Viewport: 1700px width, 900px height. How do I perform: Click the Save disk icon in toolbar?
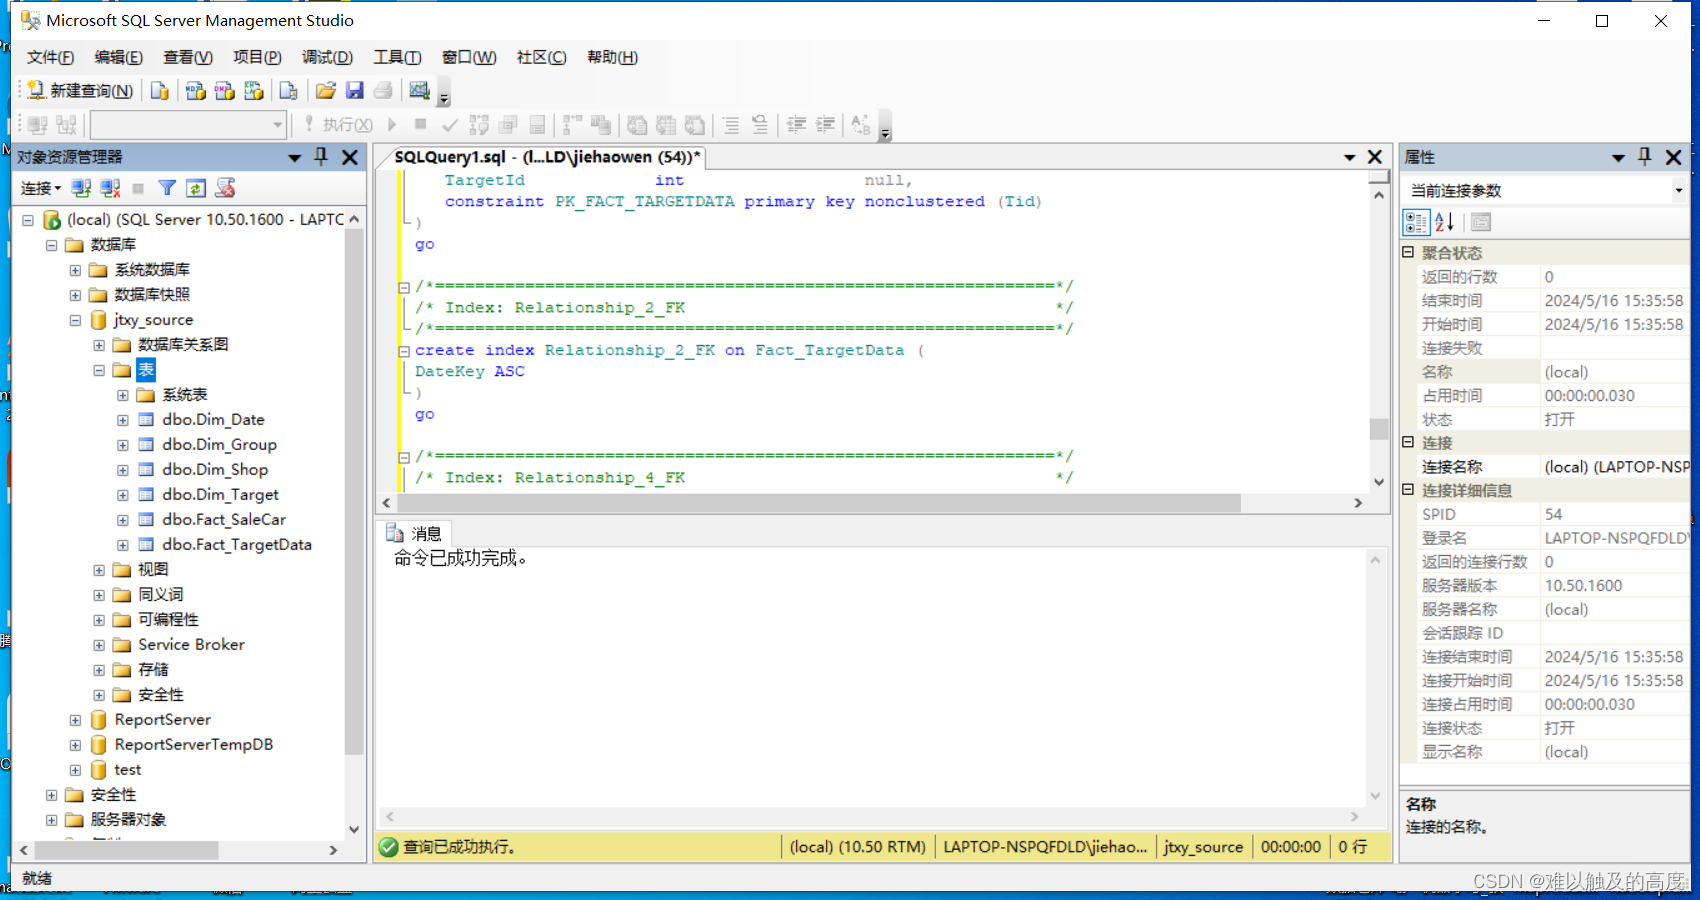[x=354, y=91]
